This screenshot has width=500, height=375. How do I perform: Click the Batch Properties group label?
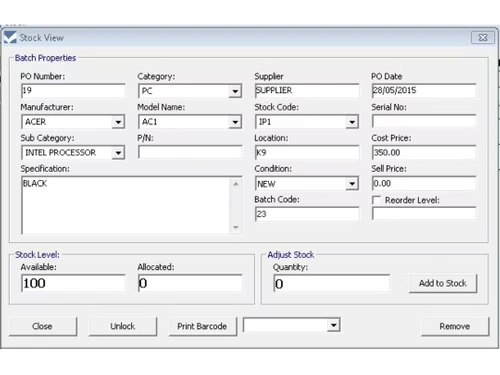pos(45,58)
